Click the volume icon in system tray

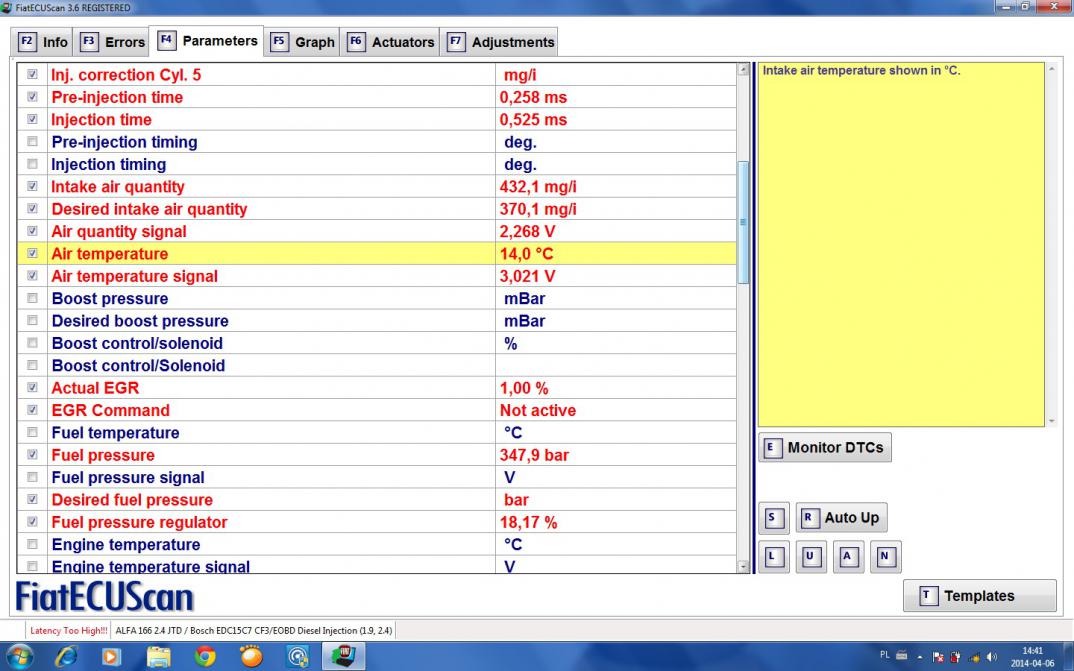pos(992,657)
